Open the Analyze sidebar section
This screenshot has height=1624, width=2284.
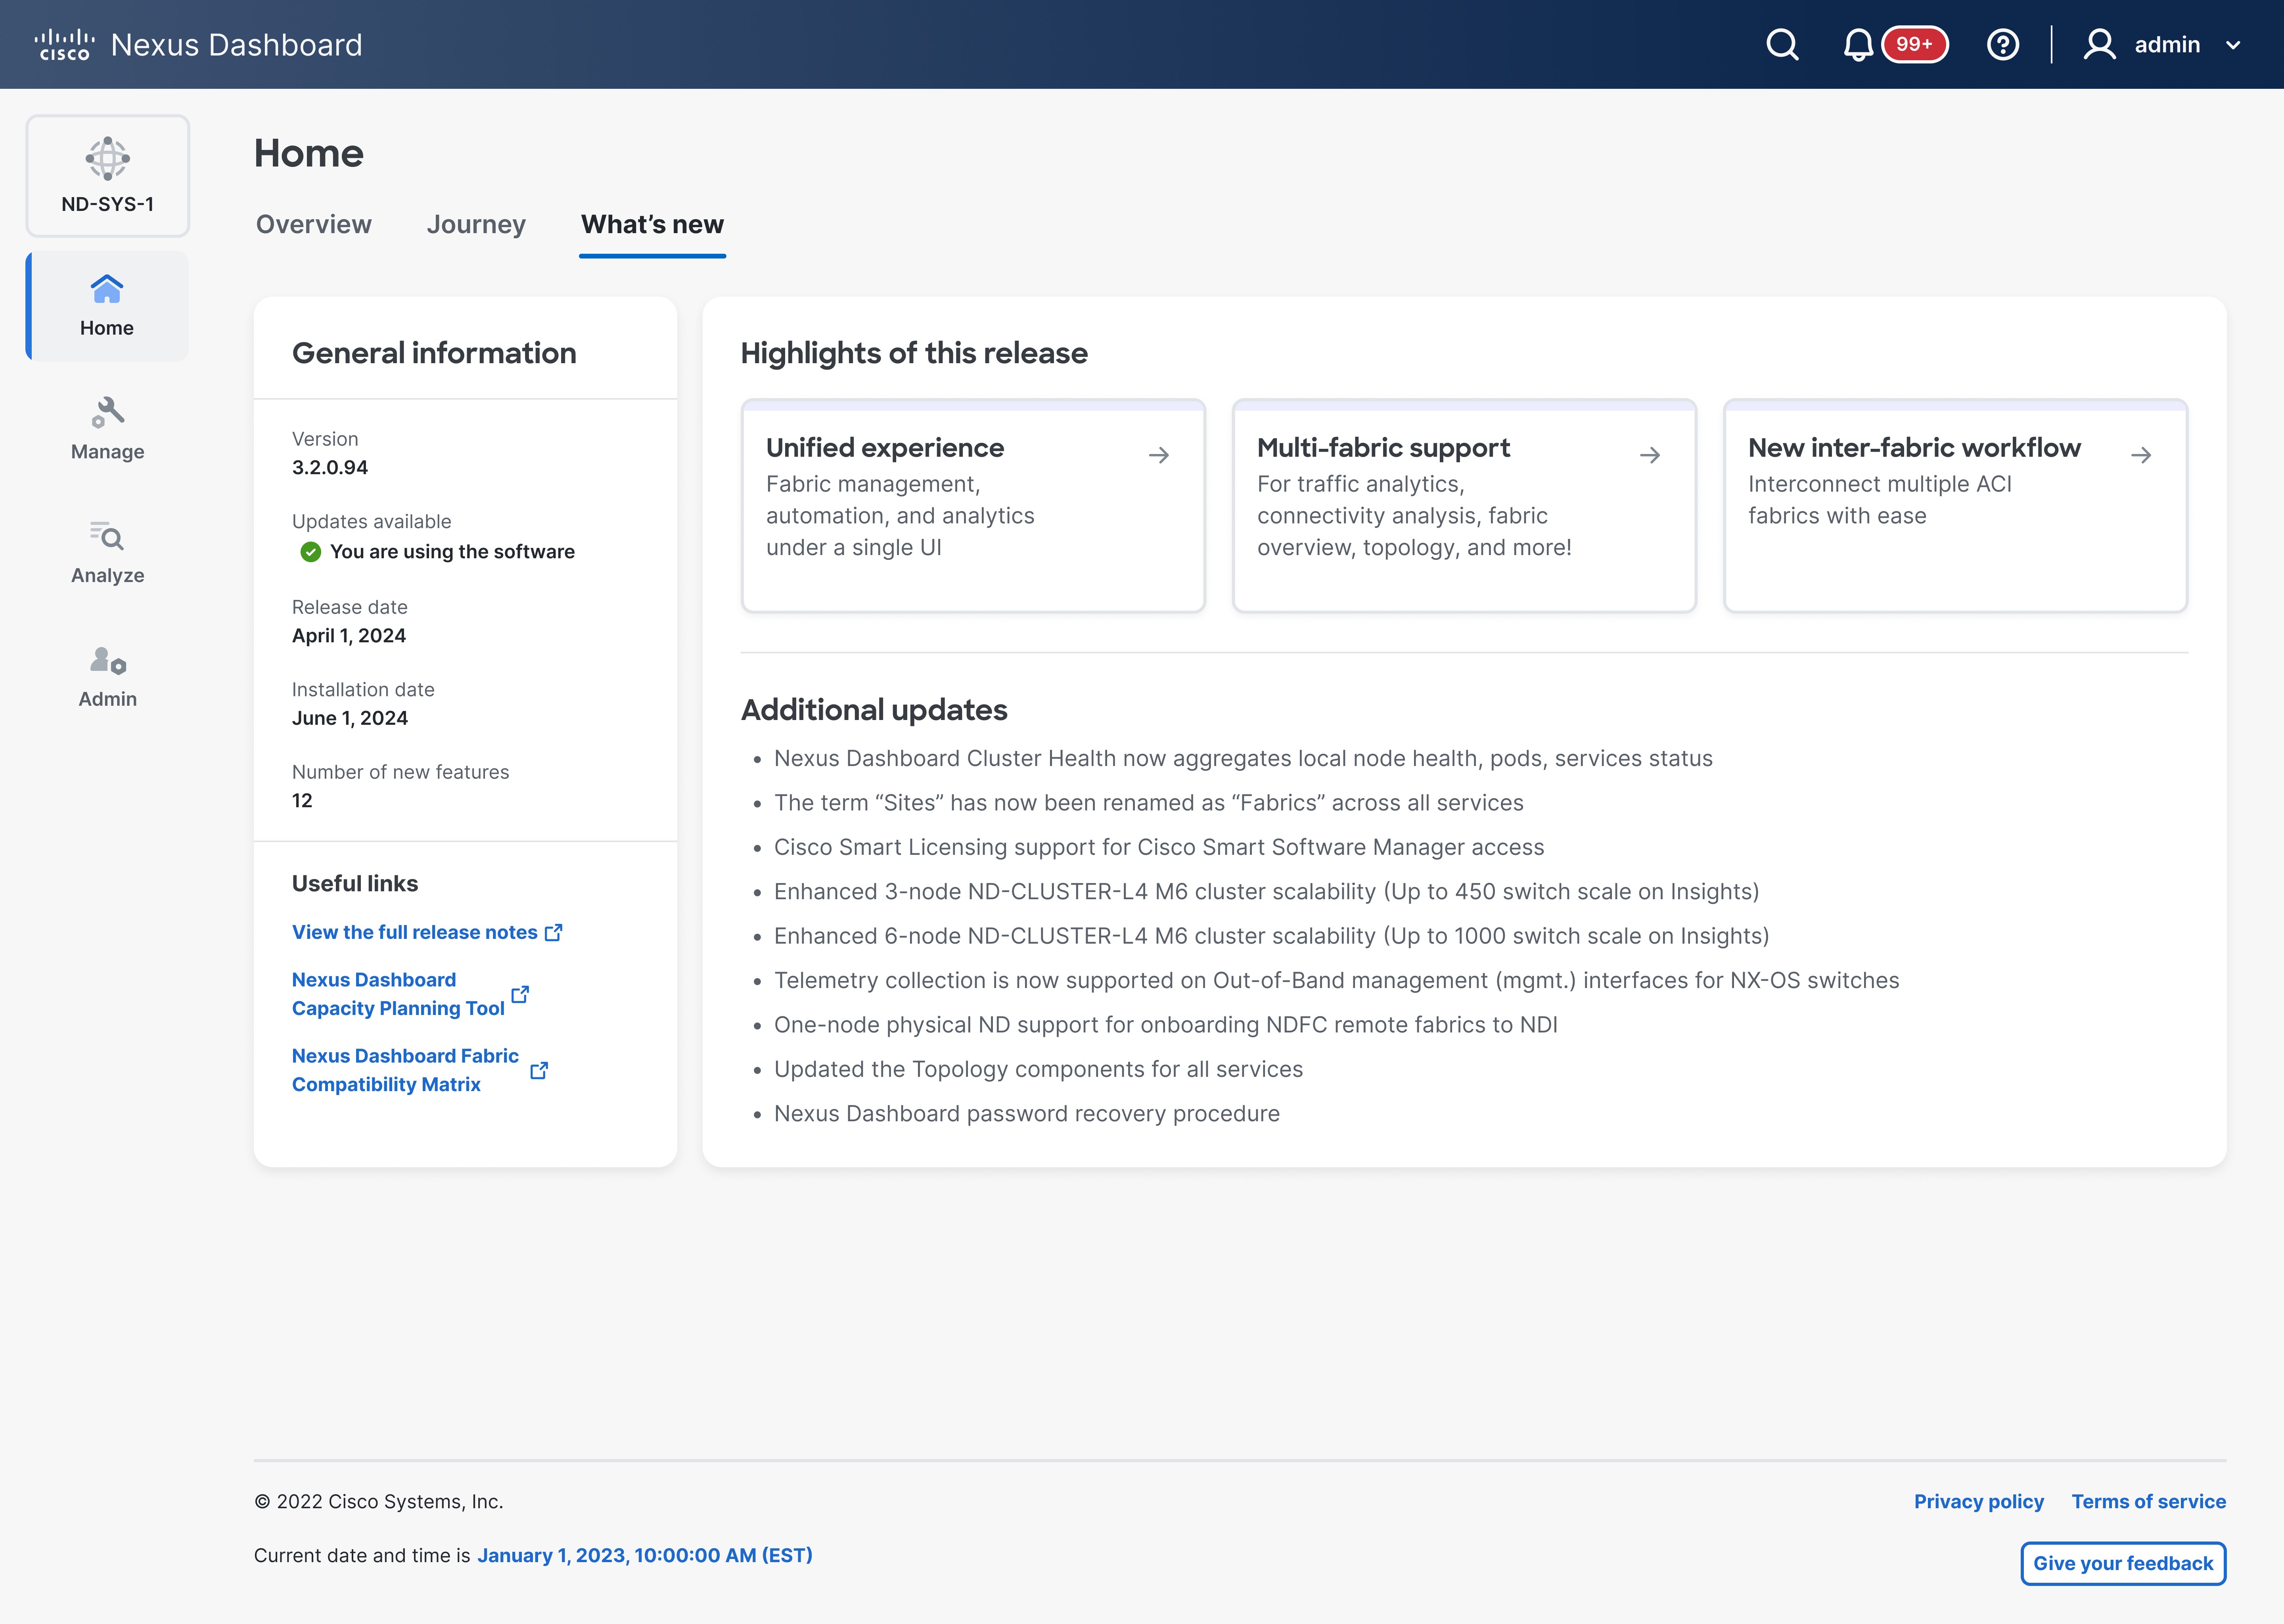108,552
